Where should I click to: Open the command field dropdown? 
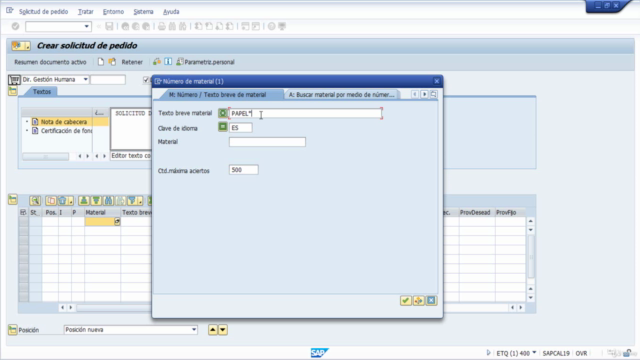(x=87, y=27)
